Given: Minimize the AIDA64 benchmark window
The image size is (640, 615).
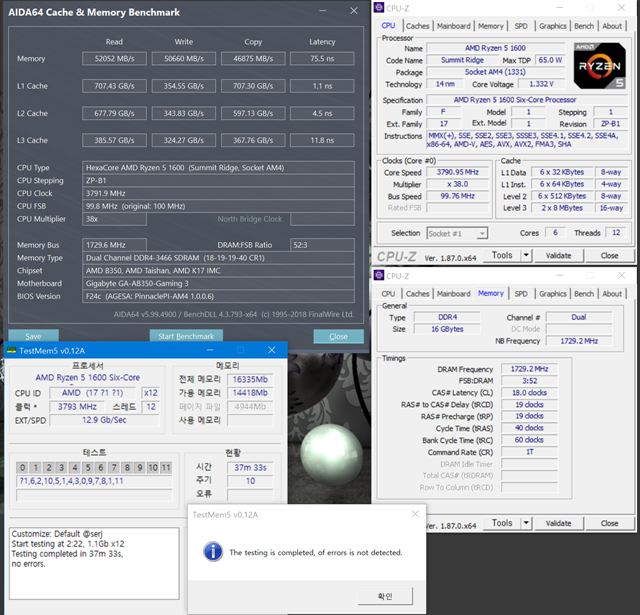Looking at the screenshot, I should click(322, 11).
